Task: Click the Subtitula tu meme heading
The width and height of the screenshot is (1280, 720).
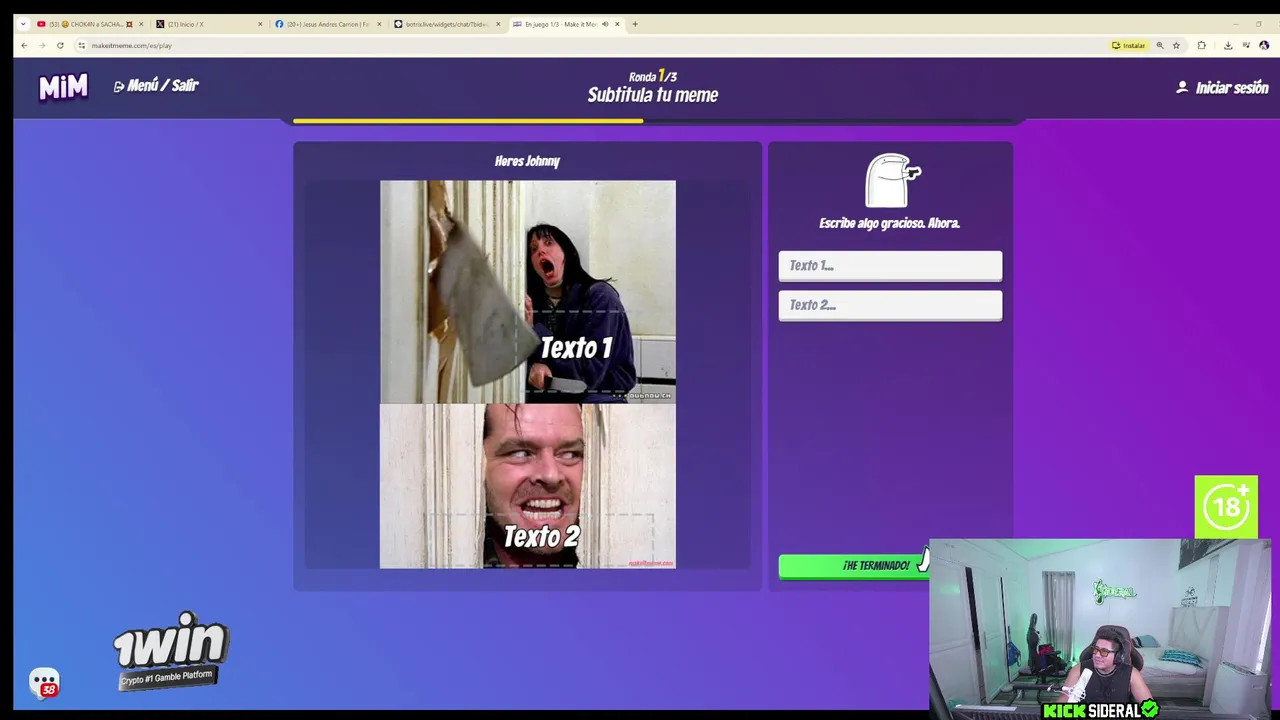Action: [652, 95]
